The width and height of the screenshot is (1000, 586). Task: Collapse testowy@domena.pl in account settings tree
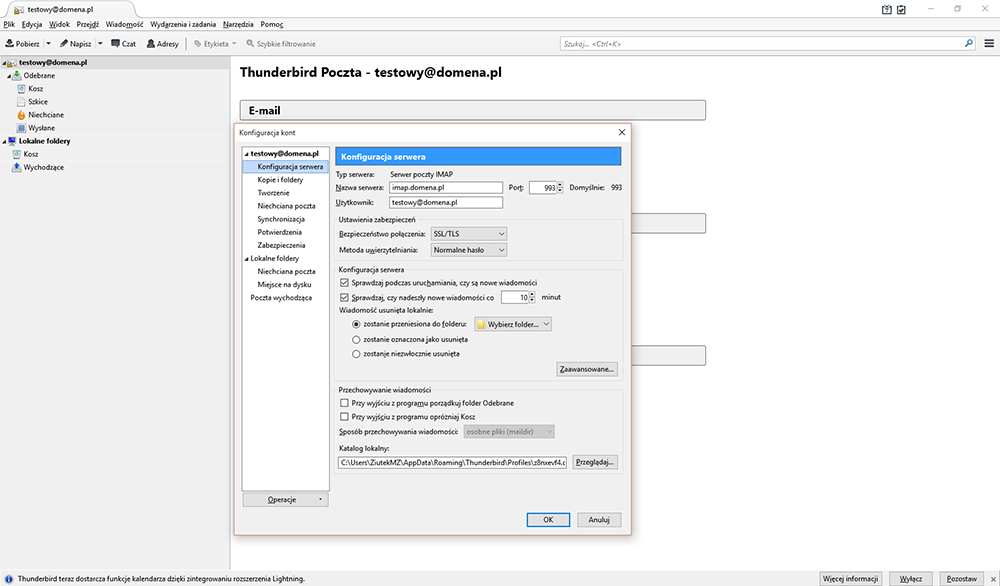pos(247,154)
